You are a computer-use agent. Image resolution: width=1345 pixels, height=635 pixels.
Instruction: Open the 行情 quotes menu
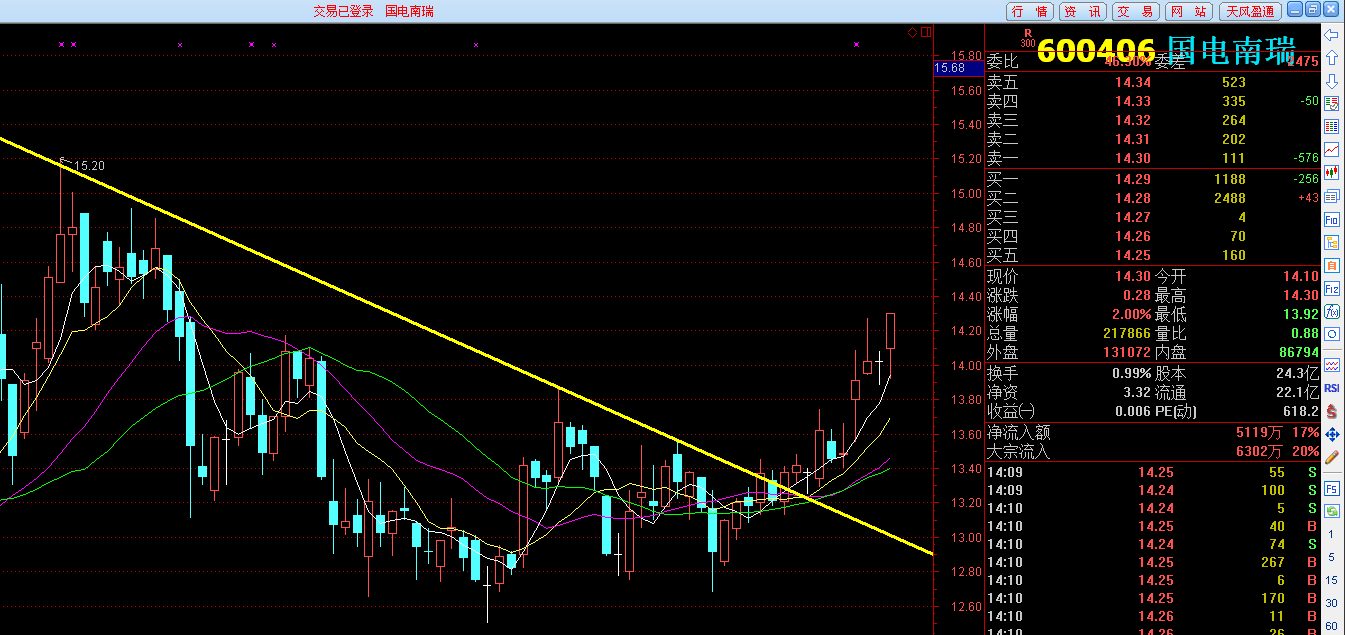tap(1030, 11)
